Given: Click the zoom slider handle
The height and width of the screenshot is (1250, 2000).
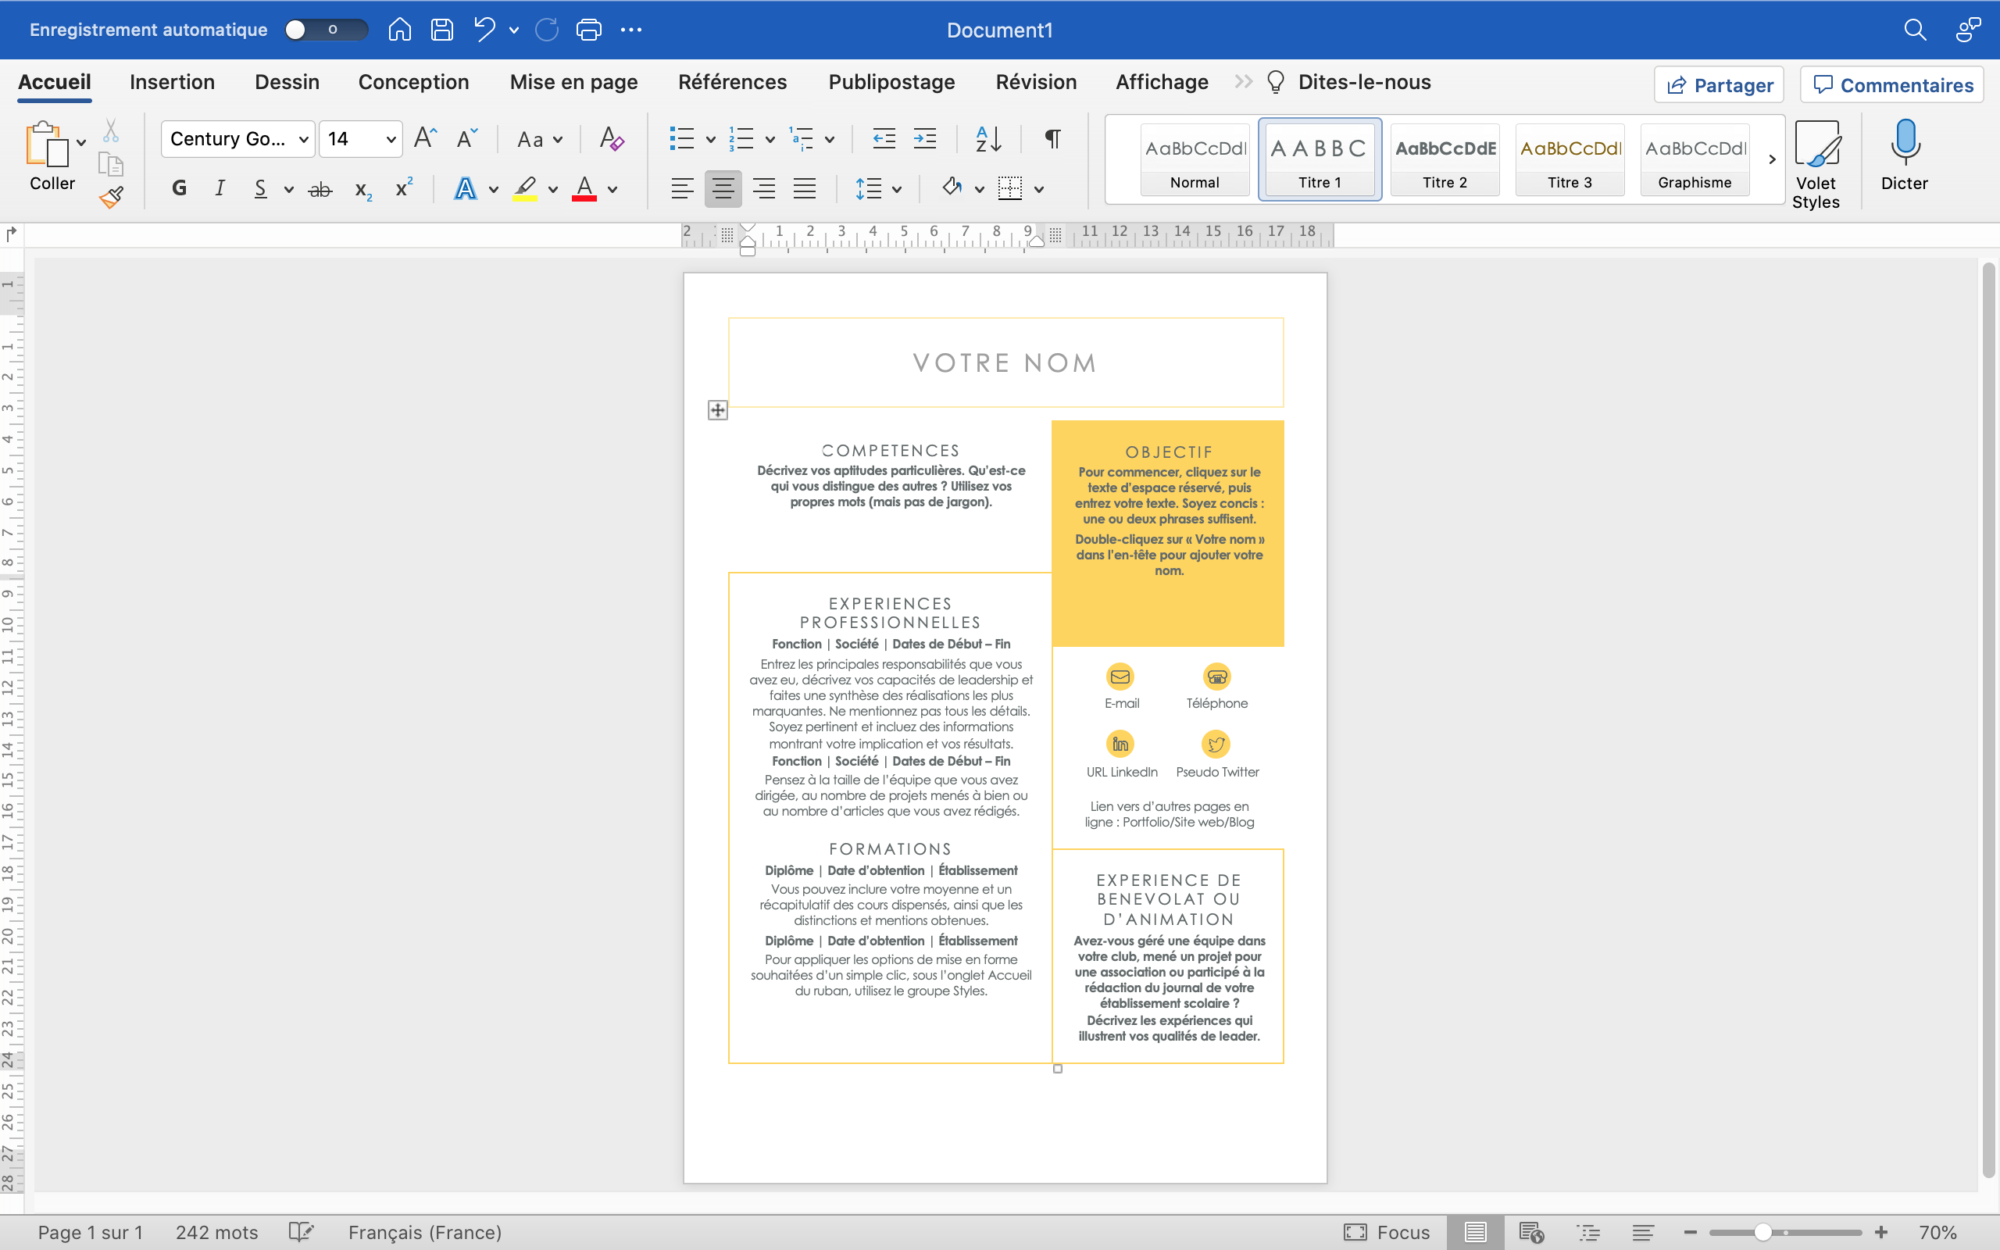Looking at the screenshot, I should (x=1763, y=1232).
